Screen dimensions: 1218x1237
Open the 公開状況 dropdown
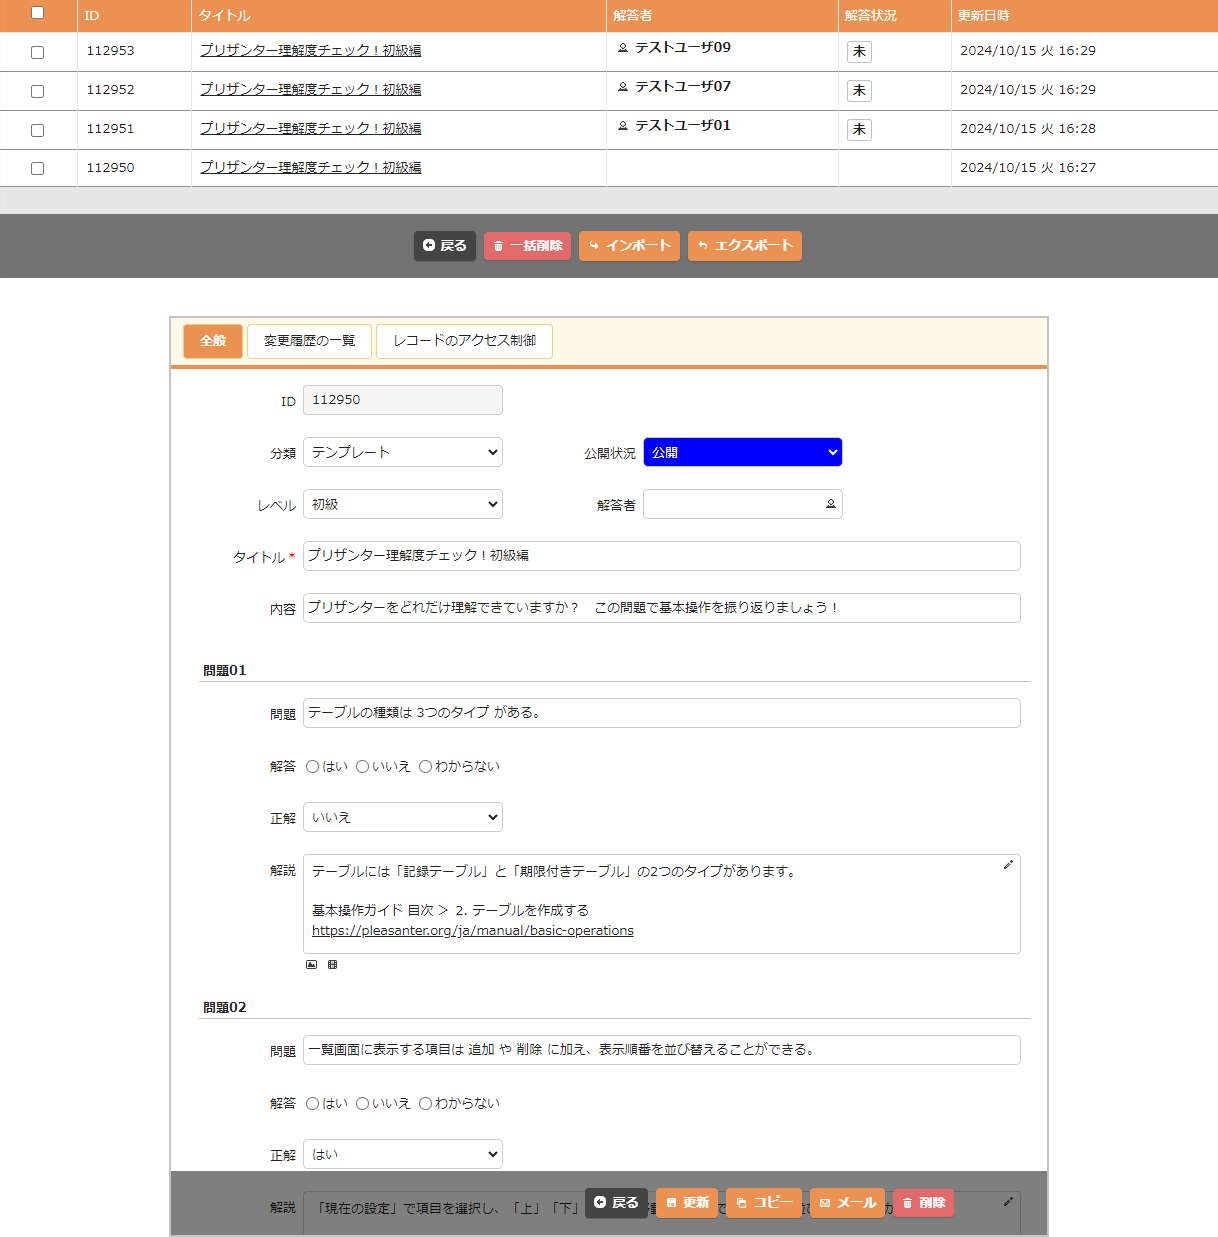[x=743, y=452]
